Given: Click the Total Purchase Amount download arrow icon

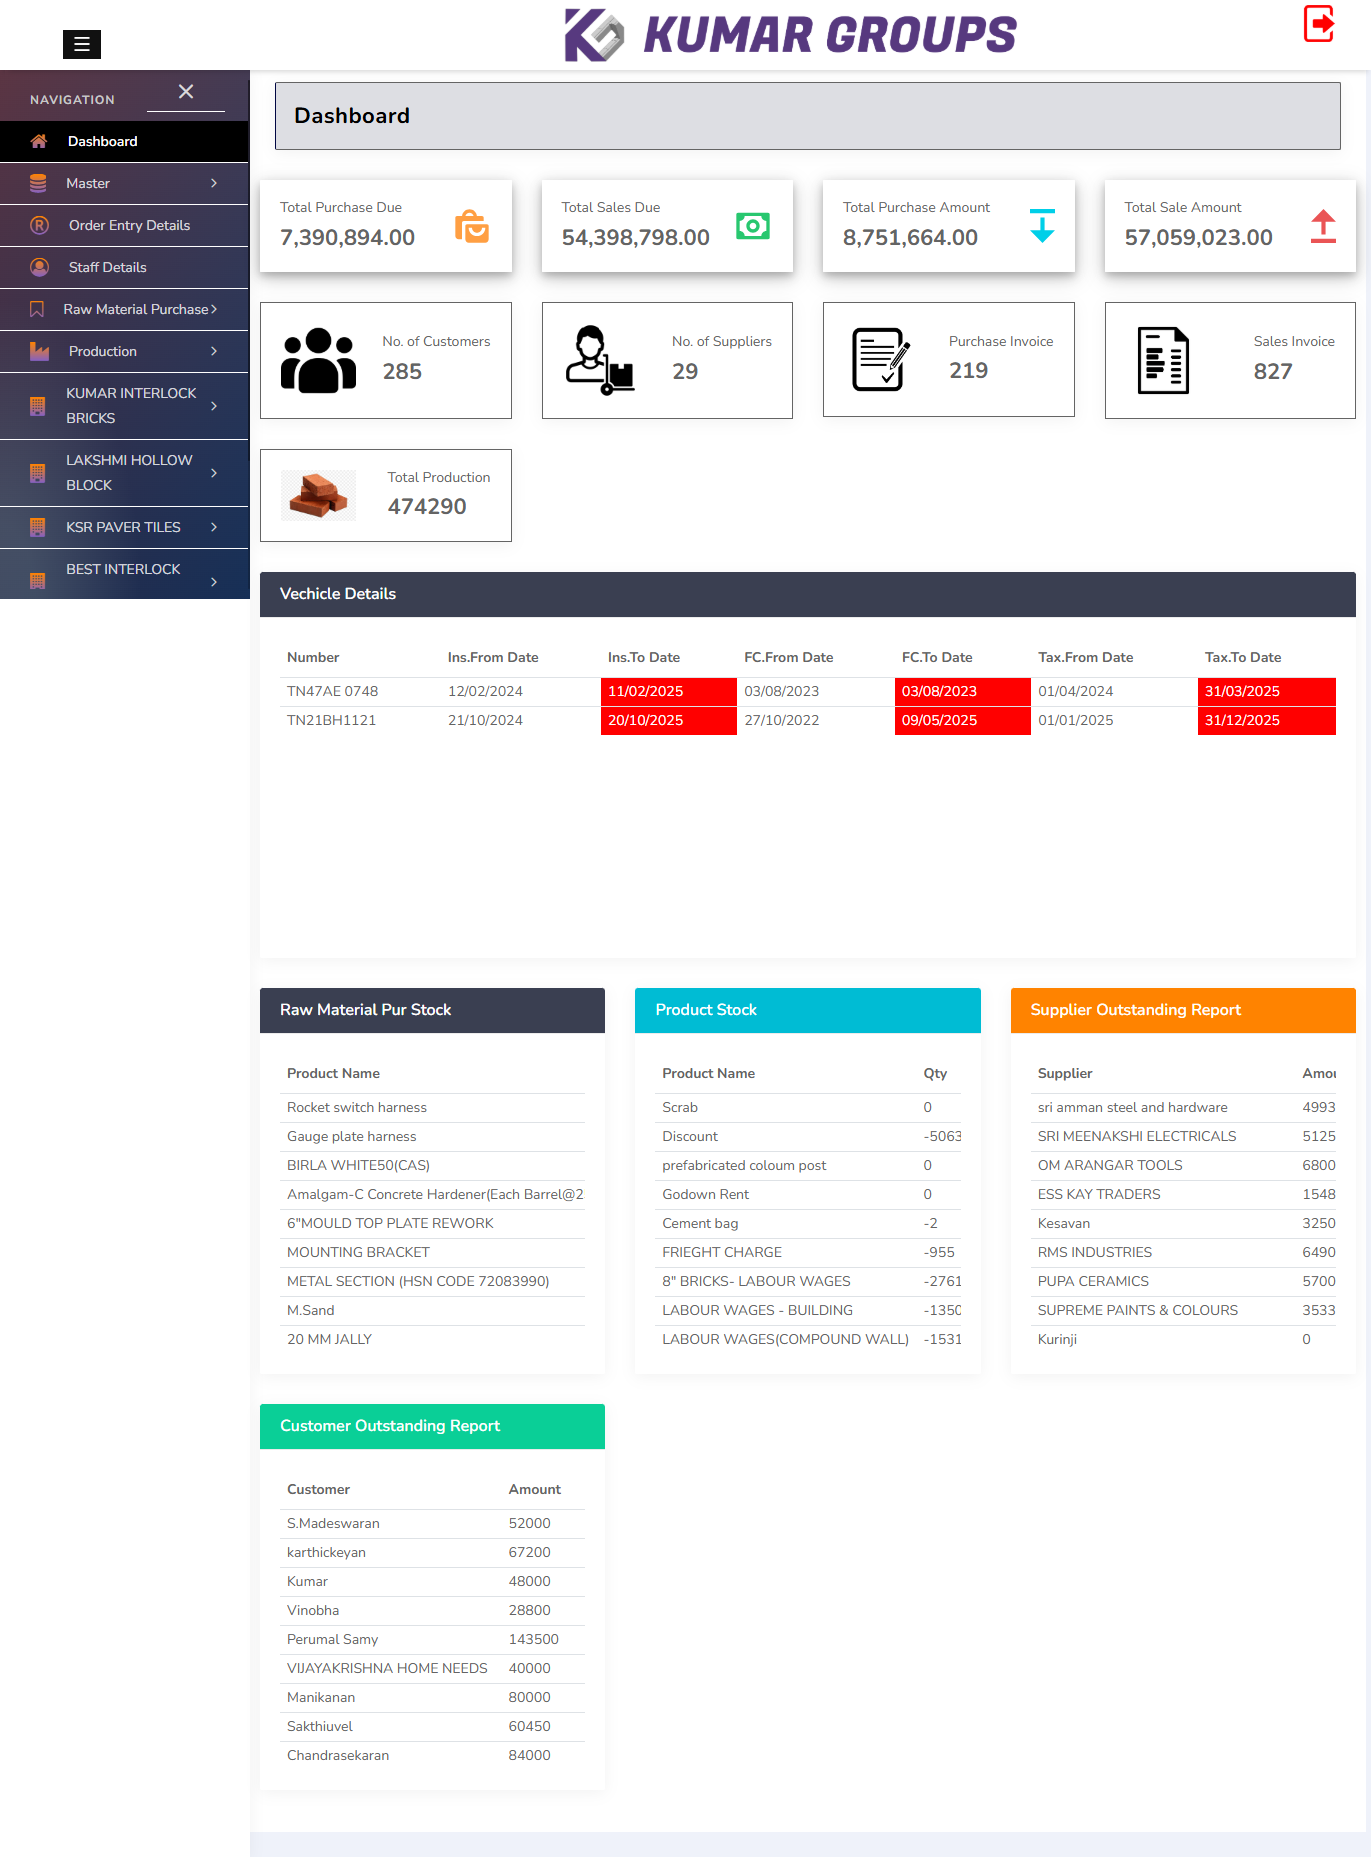Looking at the screenshot, I should point(1042,226).
